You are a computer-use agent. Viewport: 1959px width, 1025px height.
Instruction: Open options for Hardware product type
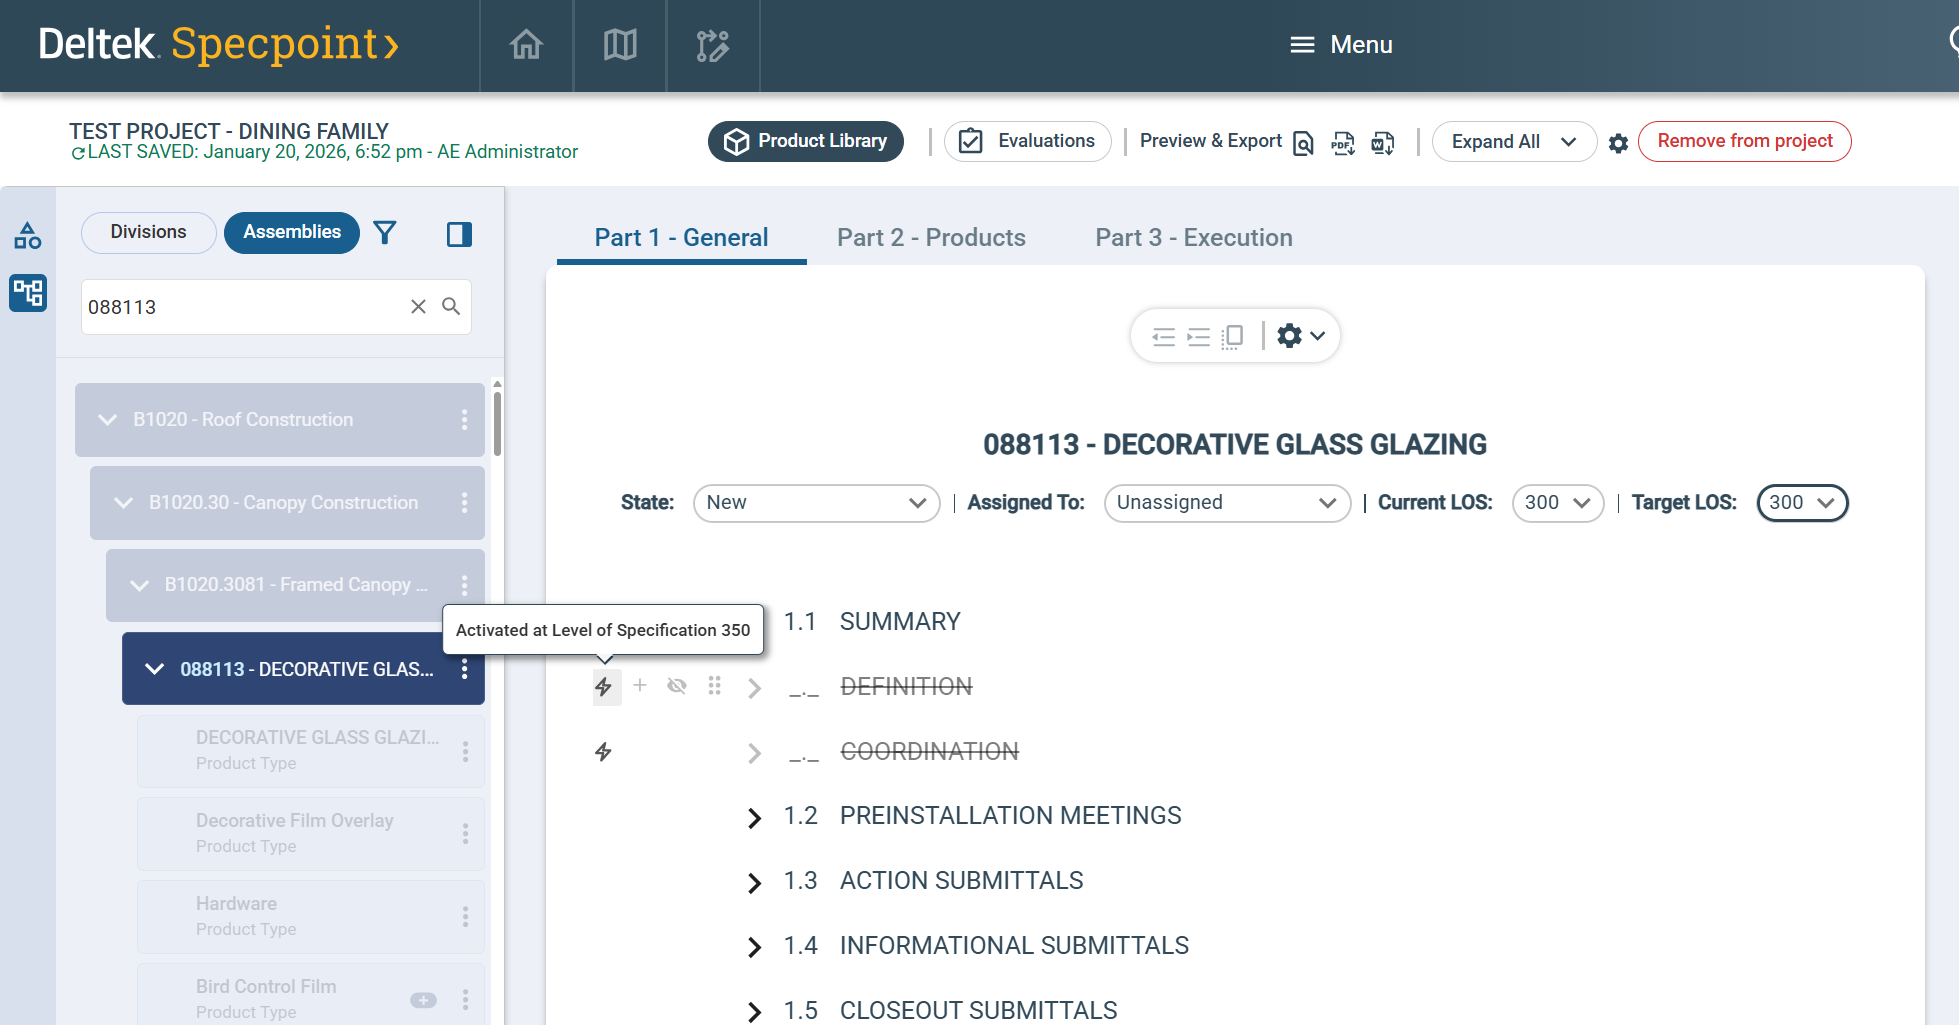click(465, 917)
